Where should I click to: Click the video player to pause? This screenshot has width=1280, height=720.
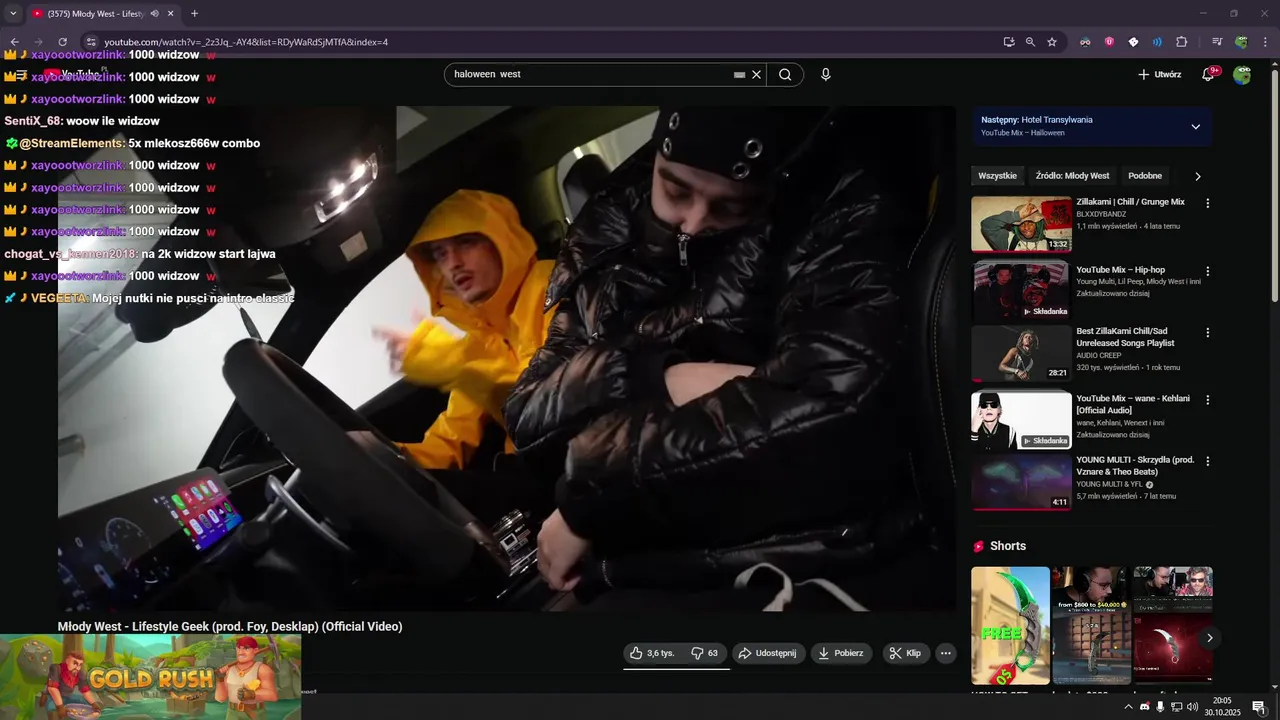click(507, 358)
